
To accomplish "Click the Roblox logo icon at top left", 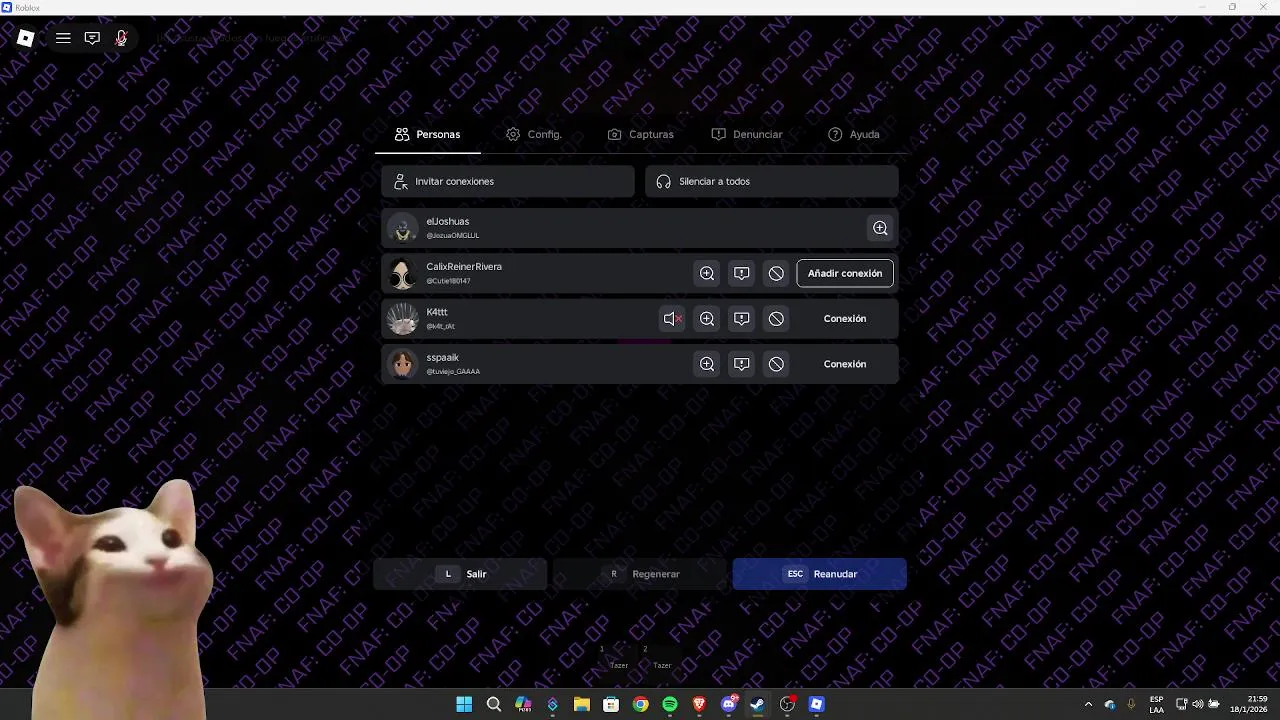I will [x=26, y=38].
